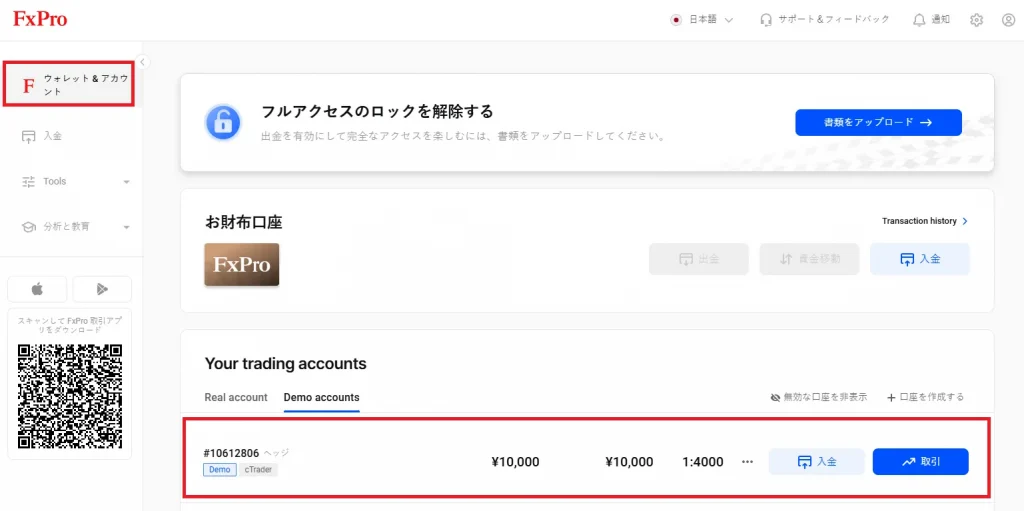The width and height of the screenshot is (1024, 511).
Task: Click the FxPro logo in header
Action: coord(40,19)
